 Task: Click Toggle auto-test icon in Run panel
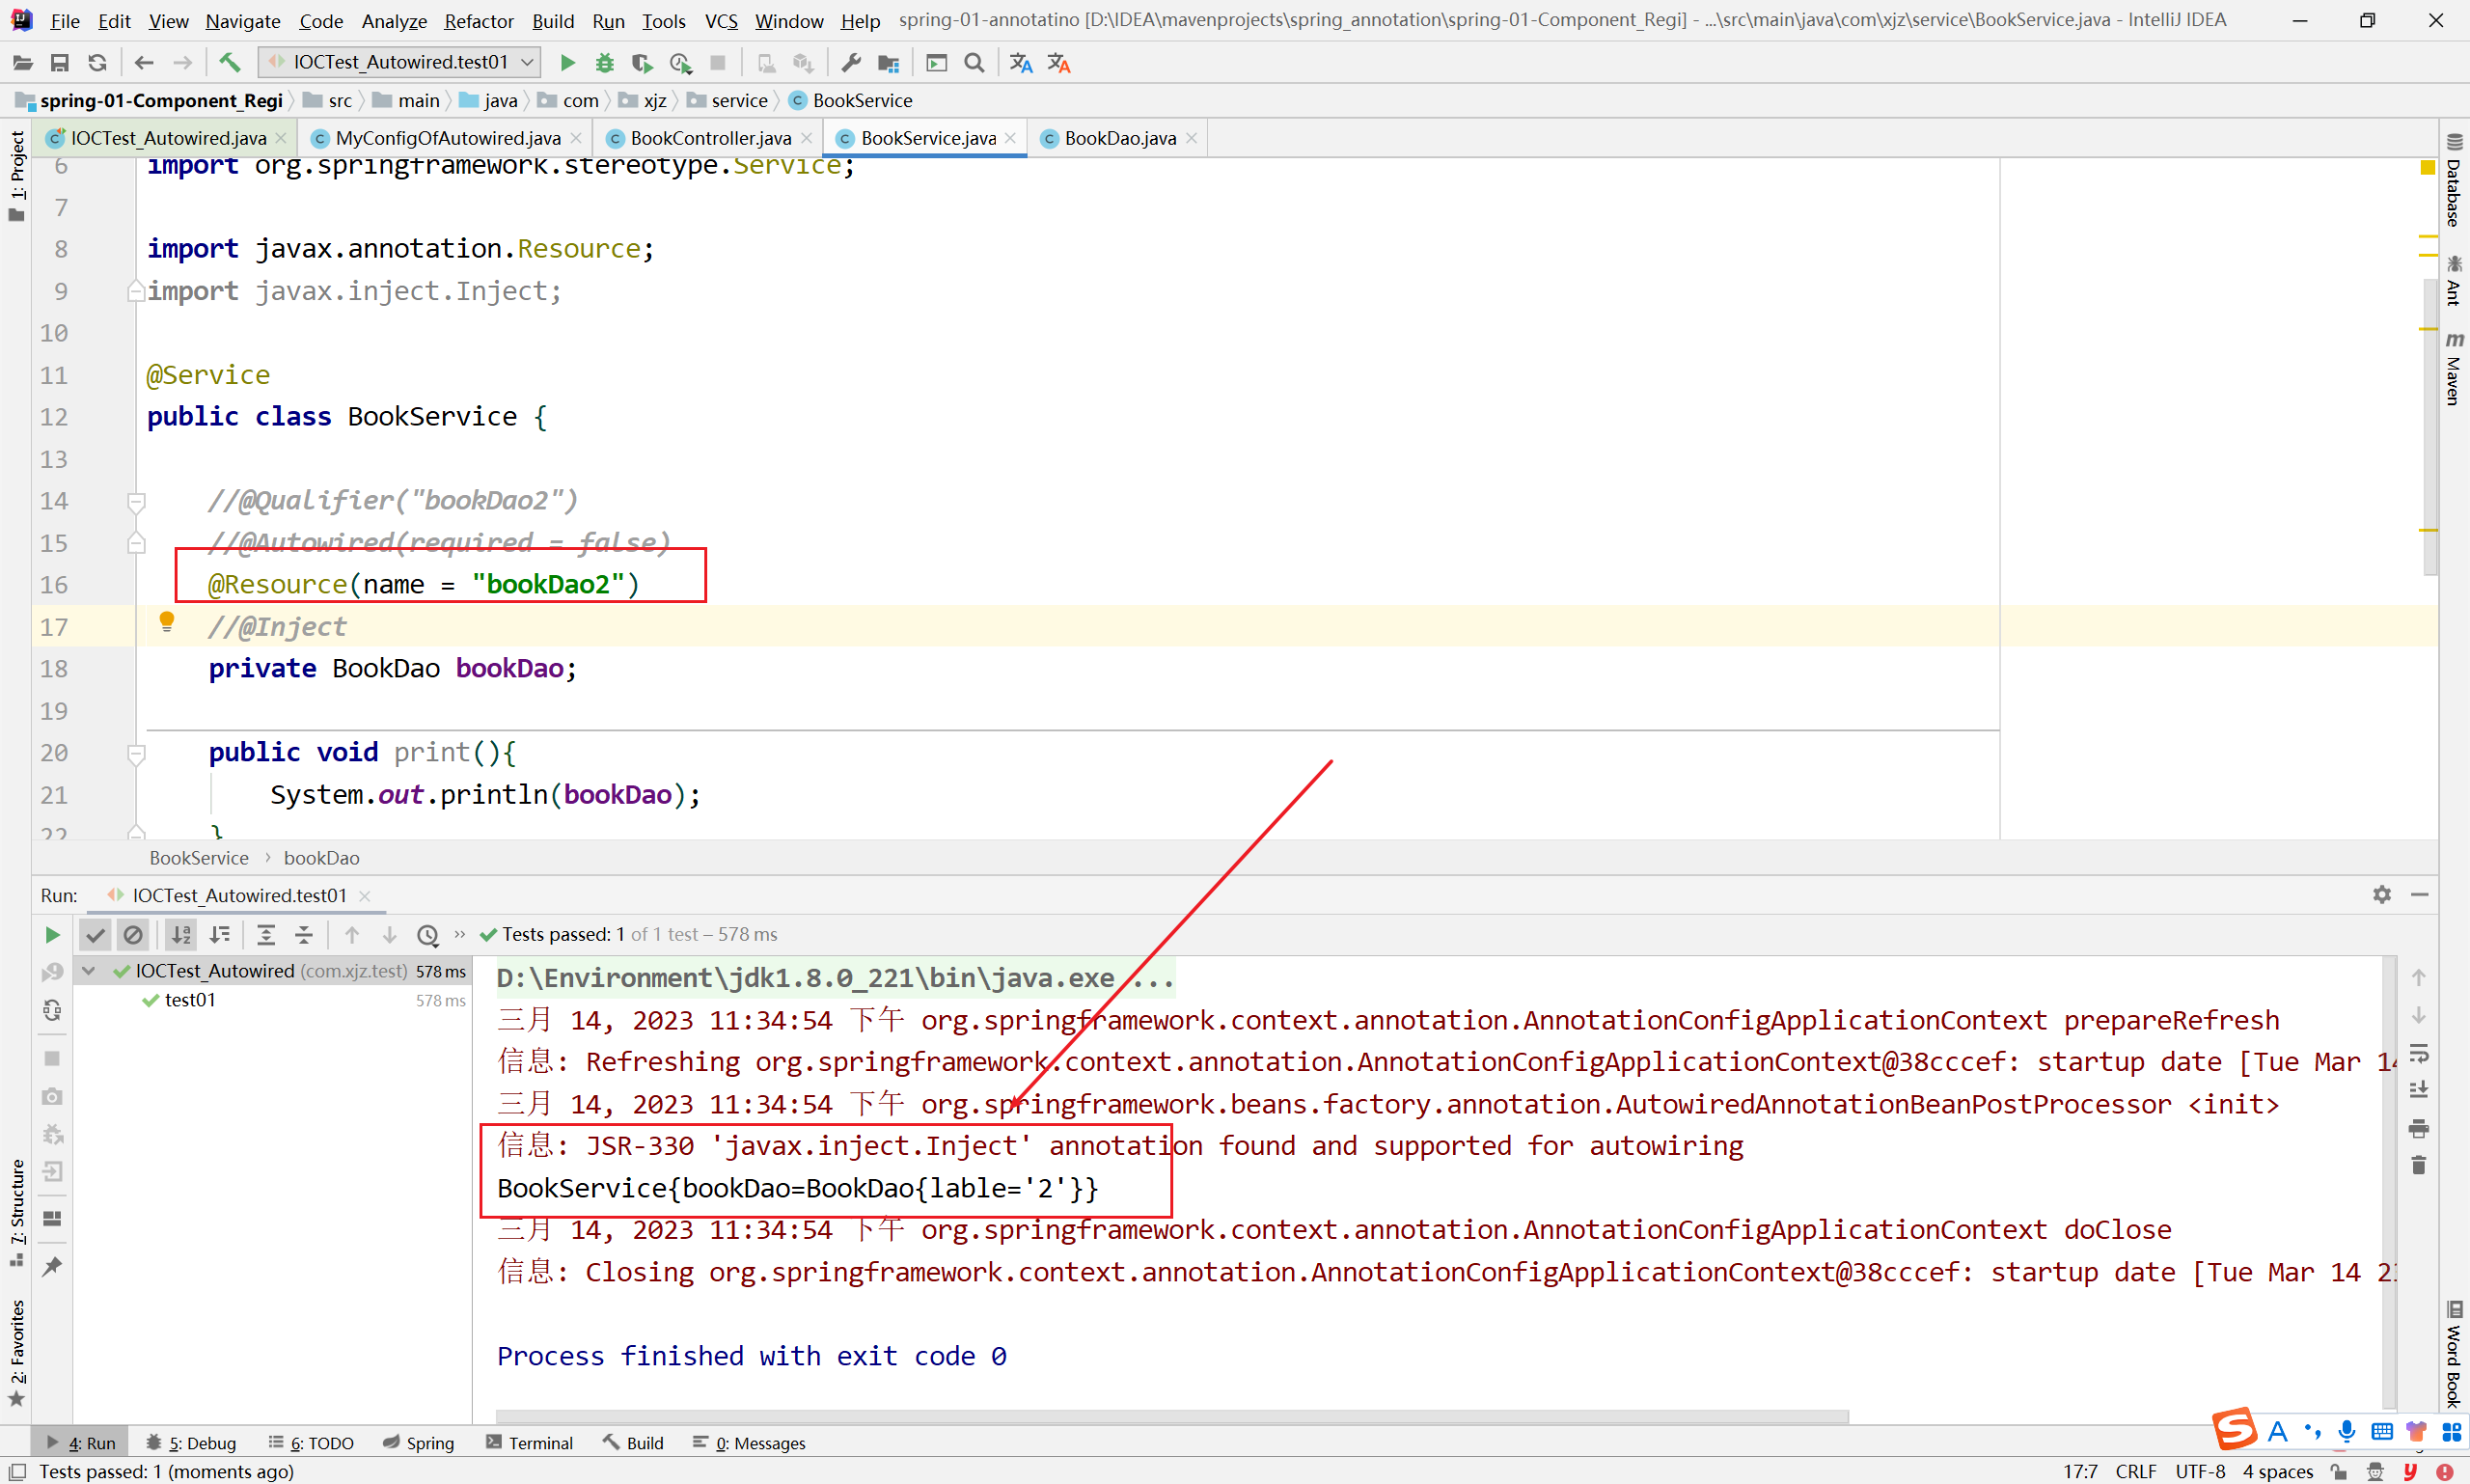pyautogui.click(x=52, y=1010)
